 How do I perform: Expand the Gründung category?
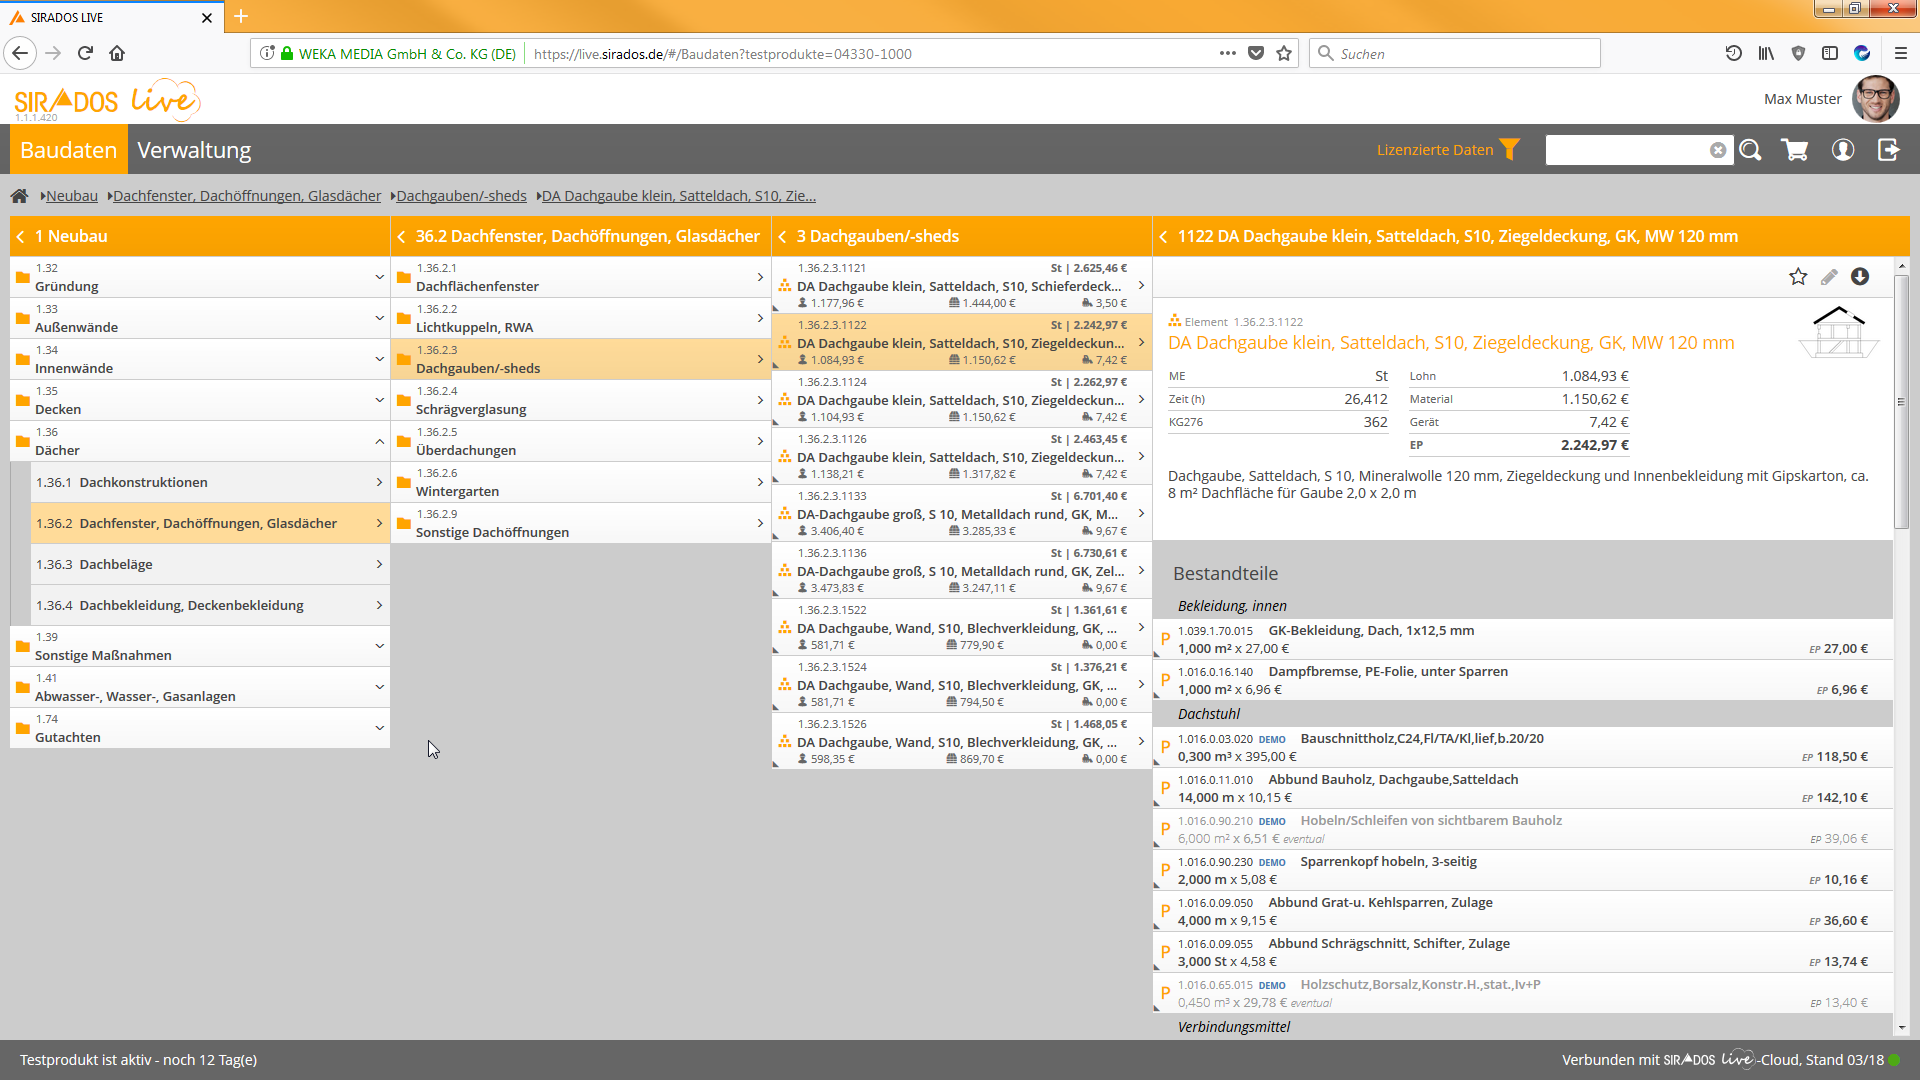(x=379, y=277)
